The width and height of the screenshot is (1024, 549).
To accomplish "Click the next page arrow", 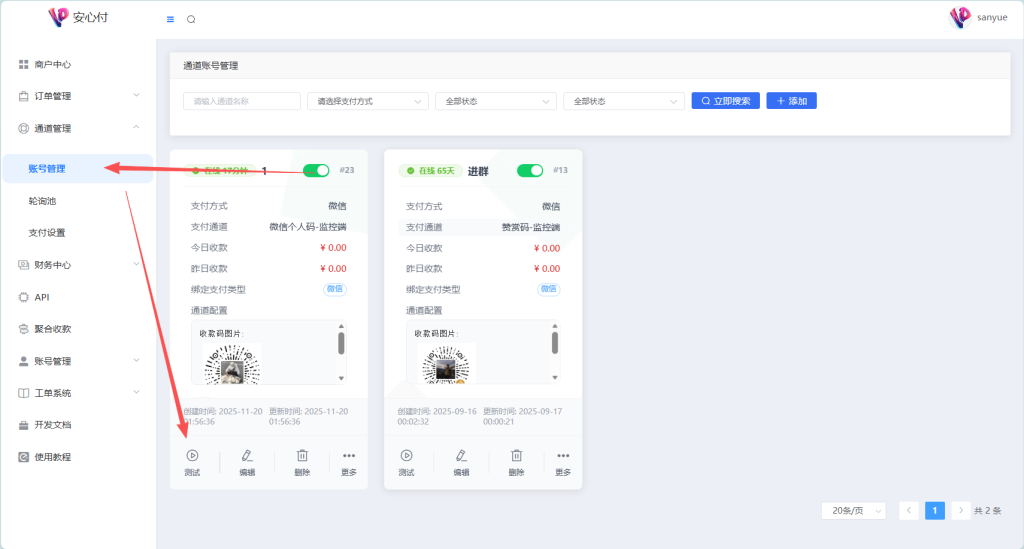I will (961, 510).
